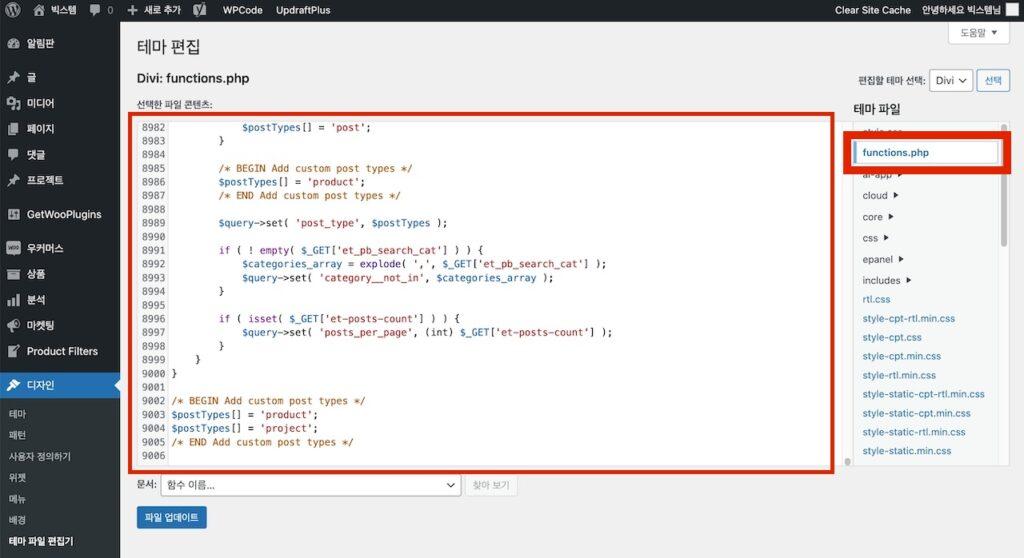This screenshot has width=1024, height=558.
Task: Expand the core folder
Action: [878, 217]
